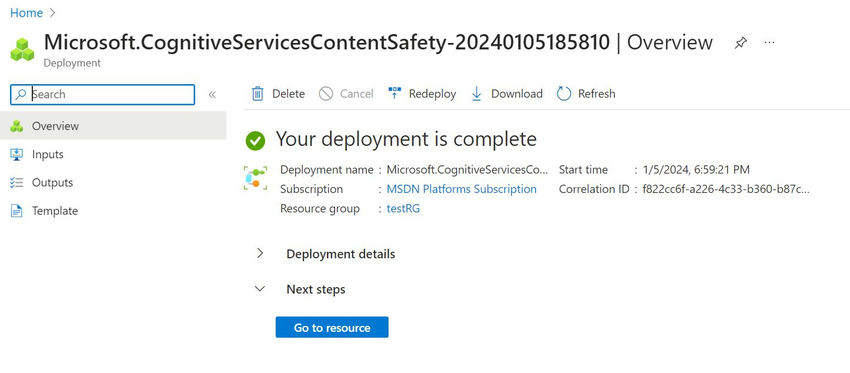Click the 'Your deployment is complete' heading
The image size is (850, 373).
[x=406, y=139]
